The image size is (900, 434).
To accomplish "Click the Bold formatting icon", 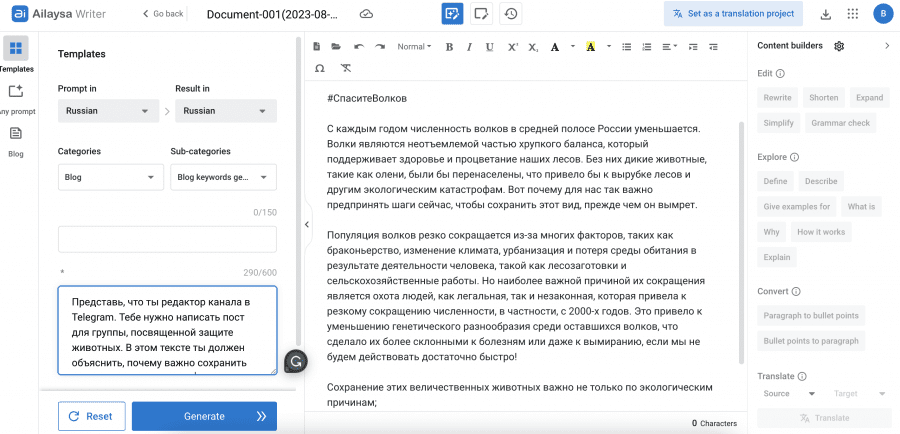I will (x=449, y=47).
